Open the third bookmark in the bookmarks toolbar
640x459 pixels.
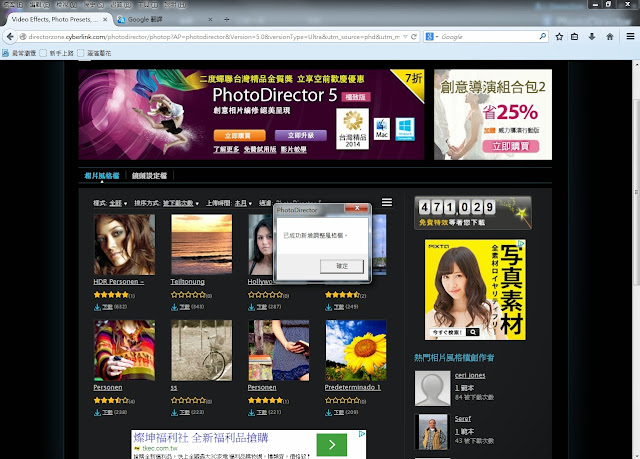tap(94, 53)
